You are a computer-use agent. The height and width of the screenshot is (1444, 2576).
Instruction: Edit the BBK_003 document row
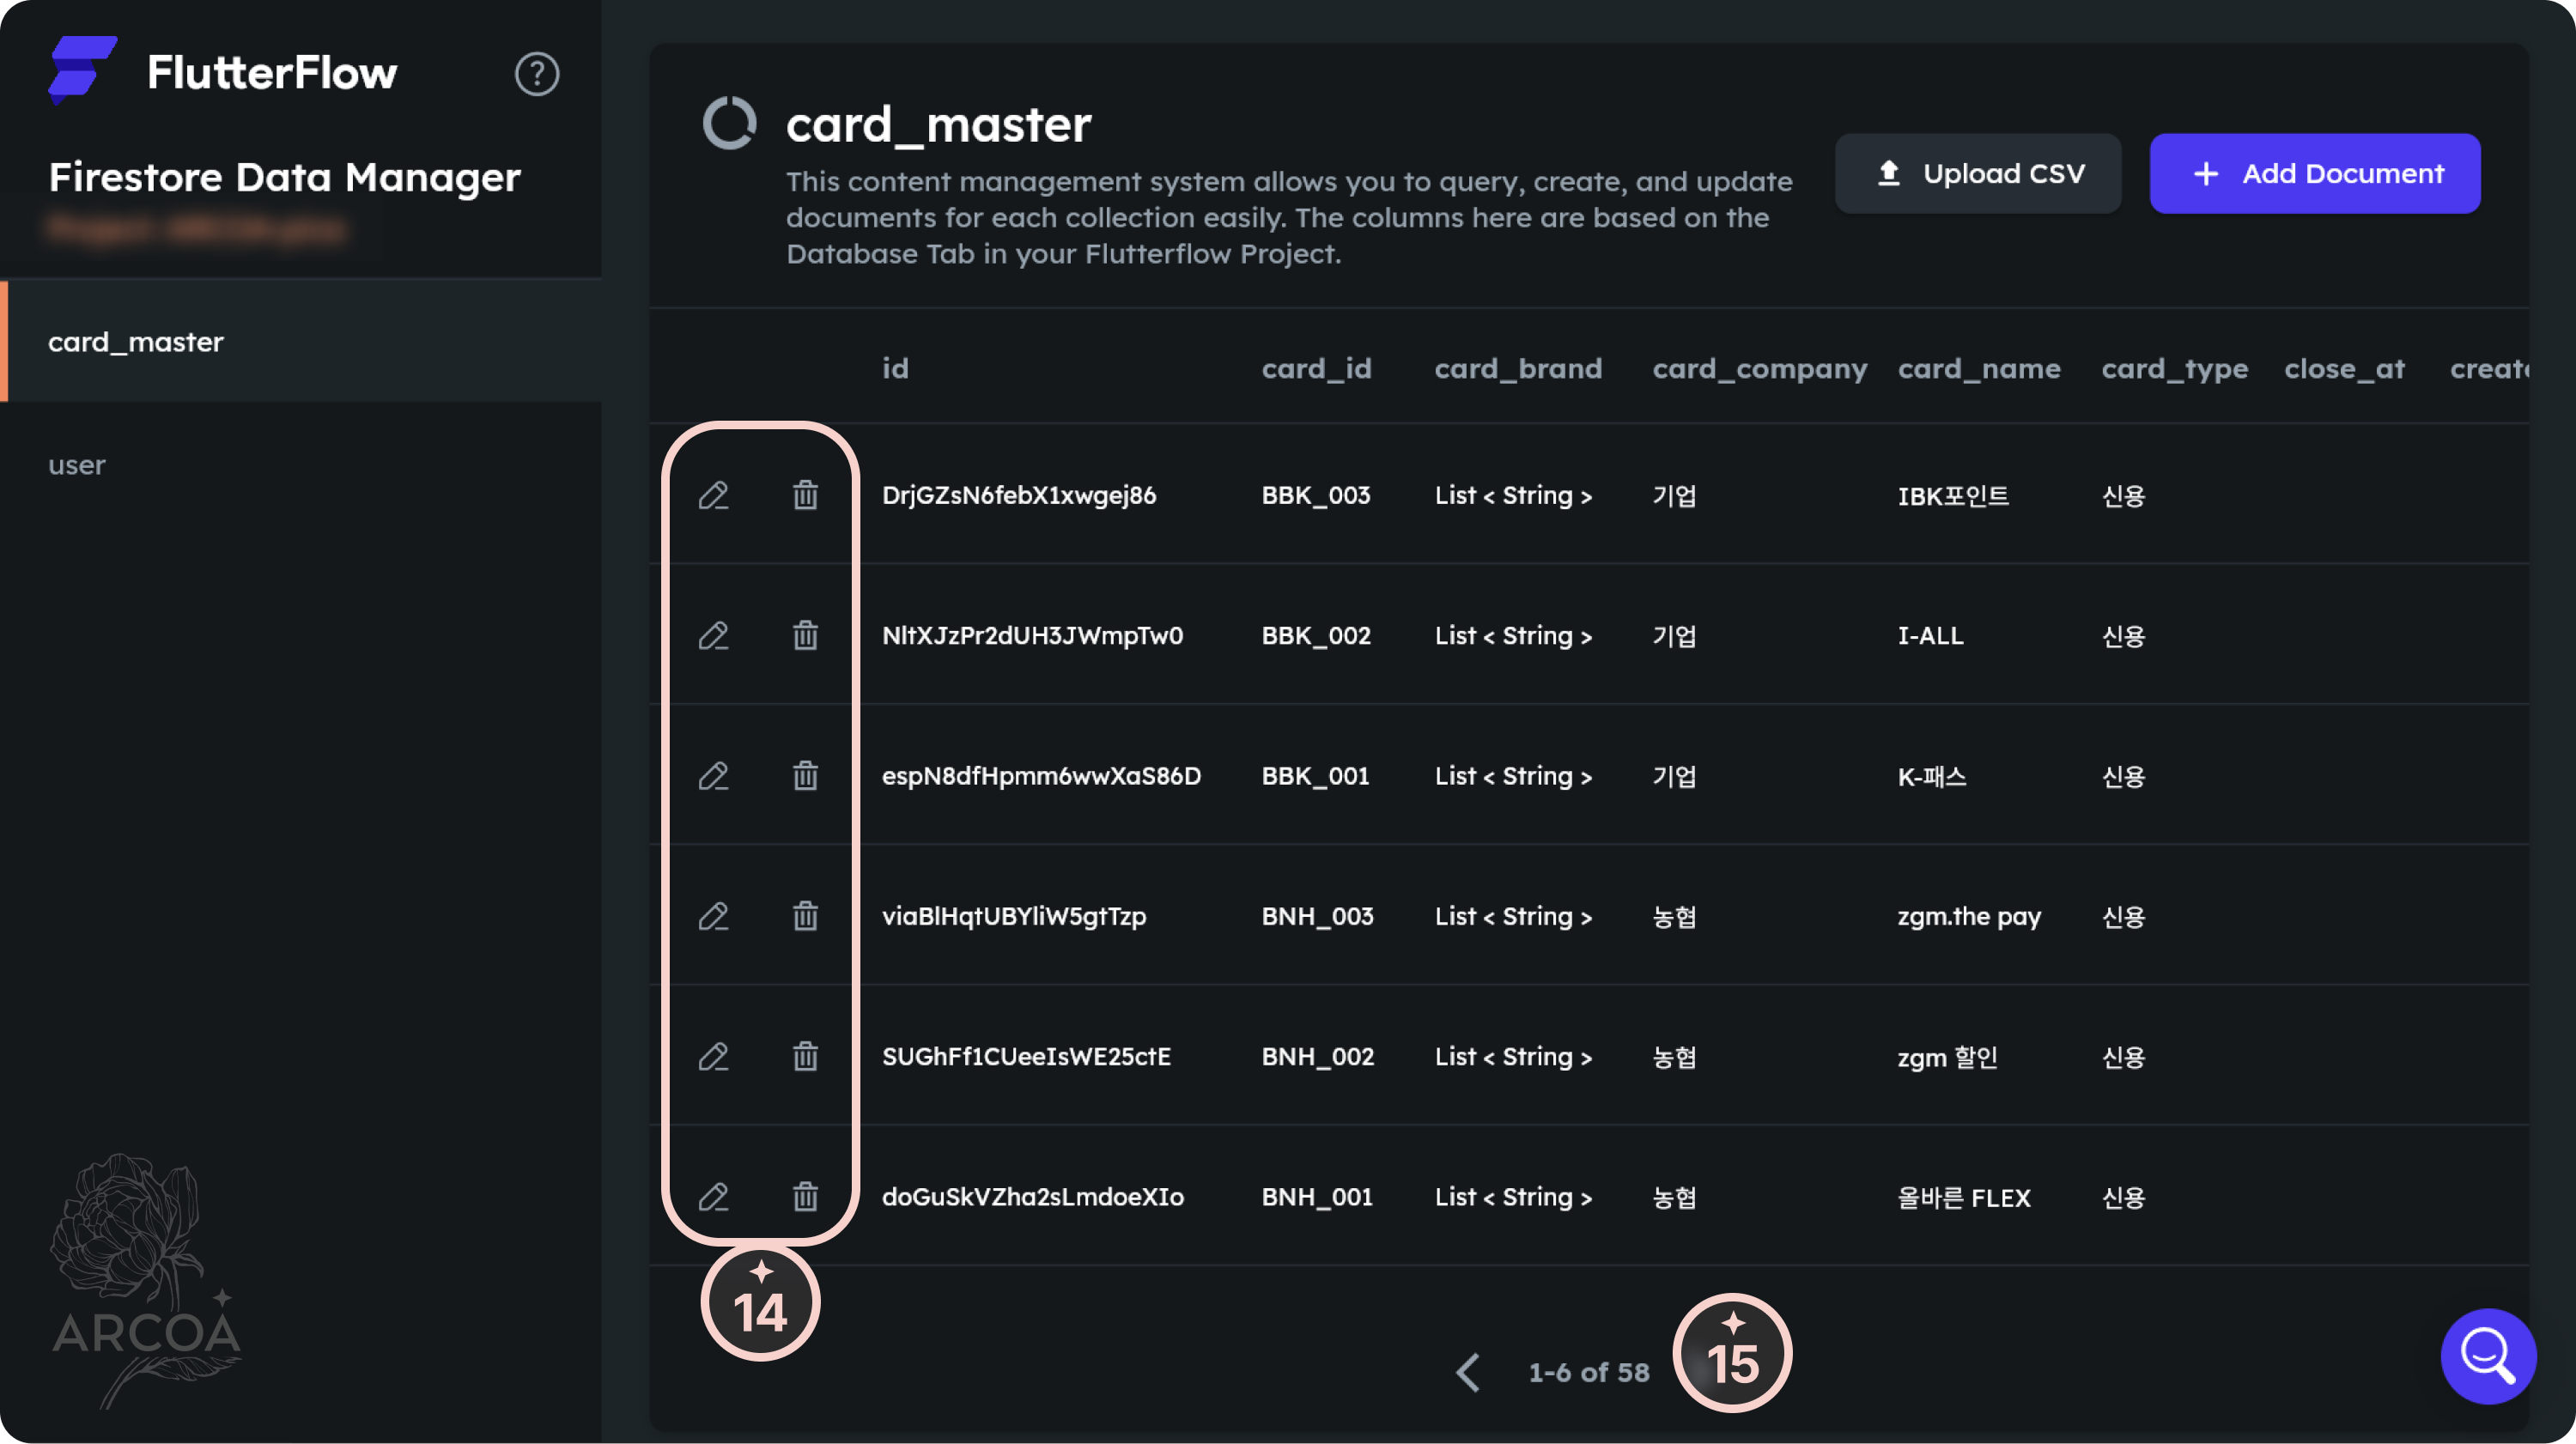[713, 495]
